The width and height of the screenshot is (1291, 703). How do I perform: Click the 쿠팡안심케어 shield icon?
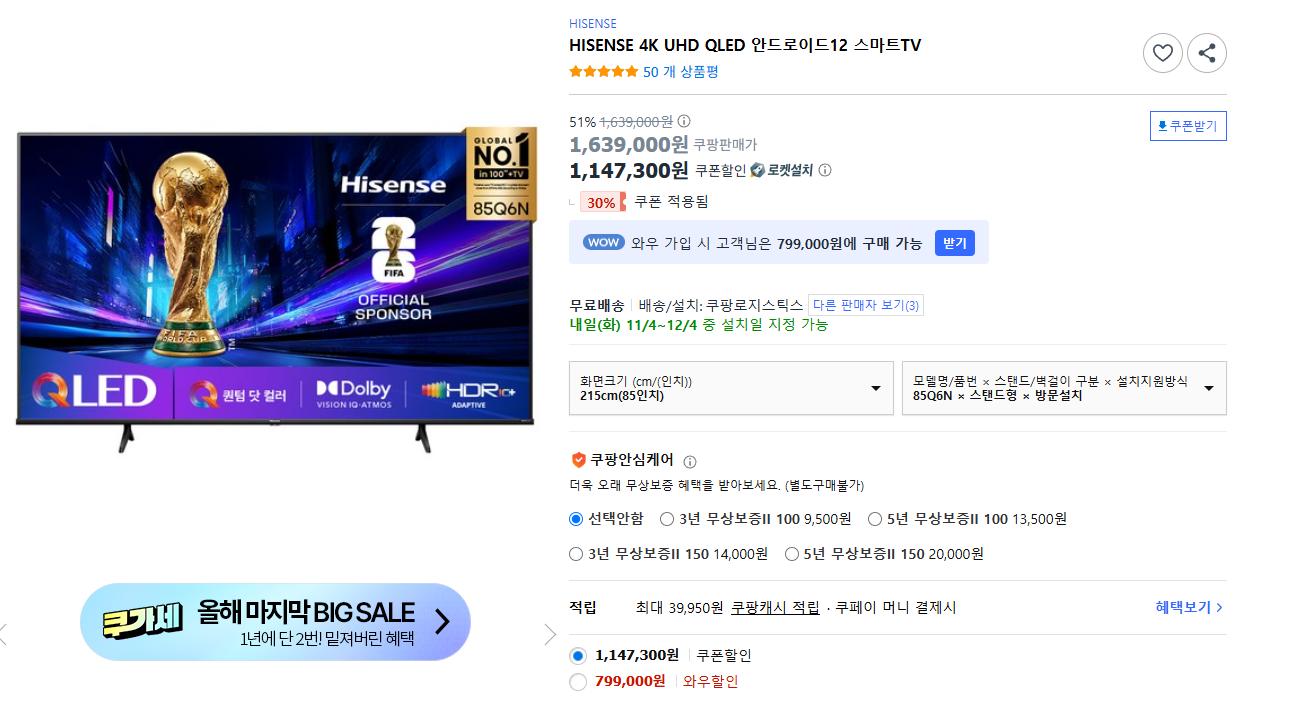tap(578, 460)
